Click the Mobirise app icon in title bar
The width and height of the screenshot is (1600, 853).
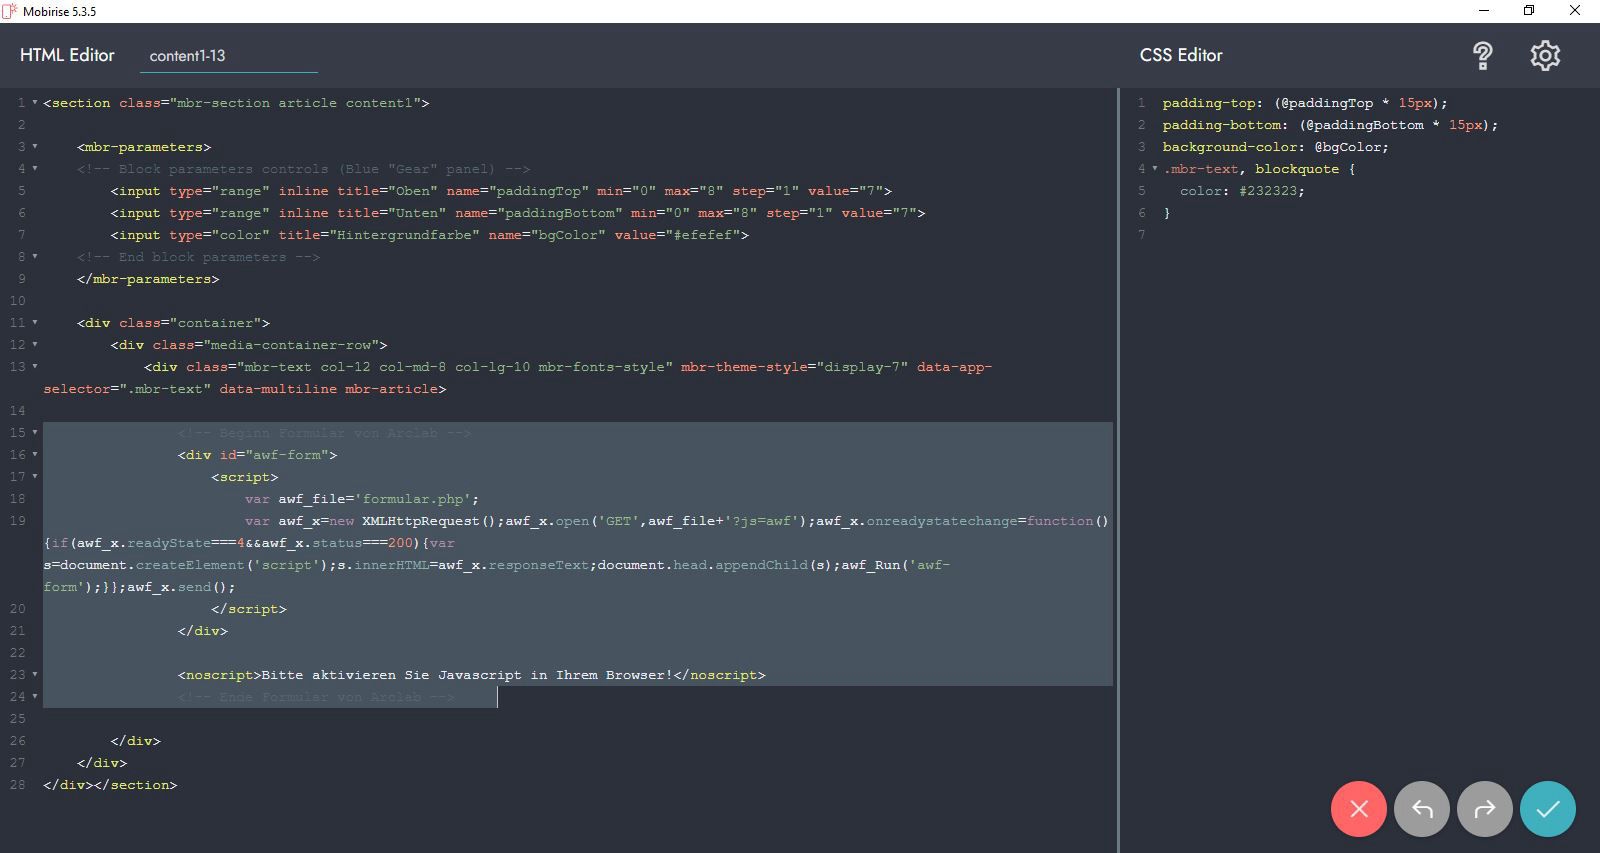[10, 11]
